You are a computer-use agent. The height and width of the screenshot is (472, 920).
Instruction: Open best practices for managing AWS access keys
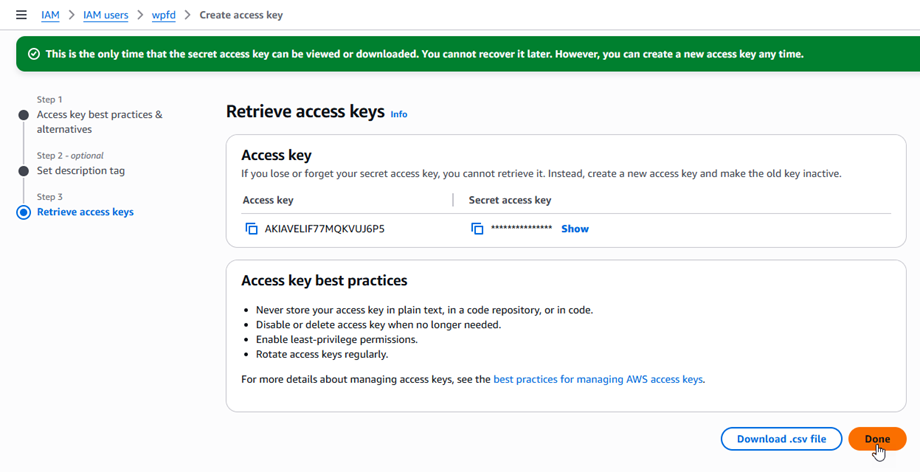pos(598,379)
